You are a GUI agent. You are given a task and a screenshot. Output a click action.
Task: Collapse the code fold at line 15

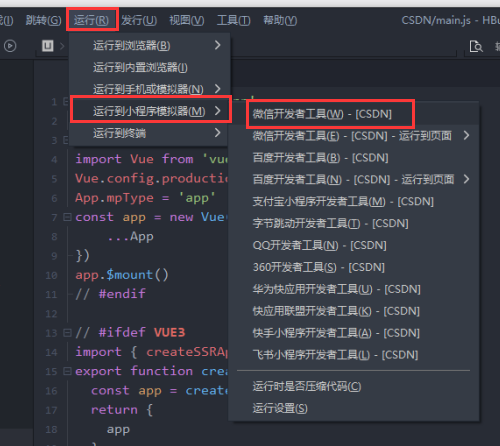pyautogui.click(x=67, y=371)
